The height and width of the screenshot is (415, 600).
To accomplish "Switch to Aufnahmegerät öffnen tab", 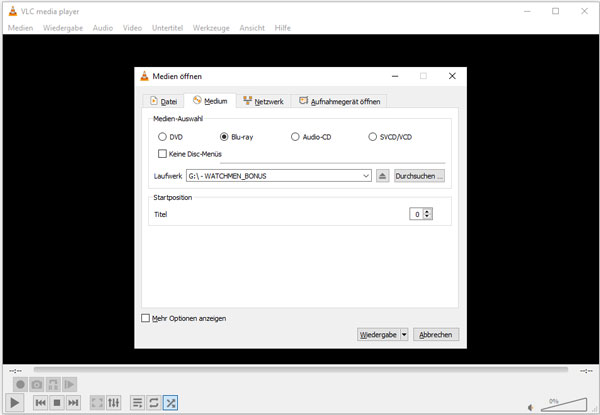I will pos(339,101).
